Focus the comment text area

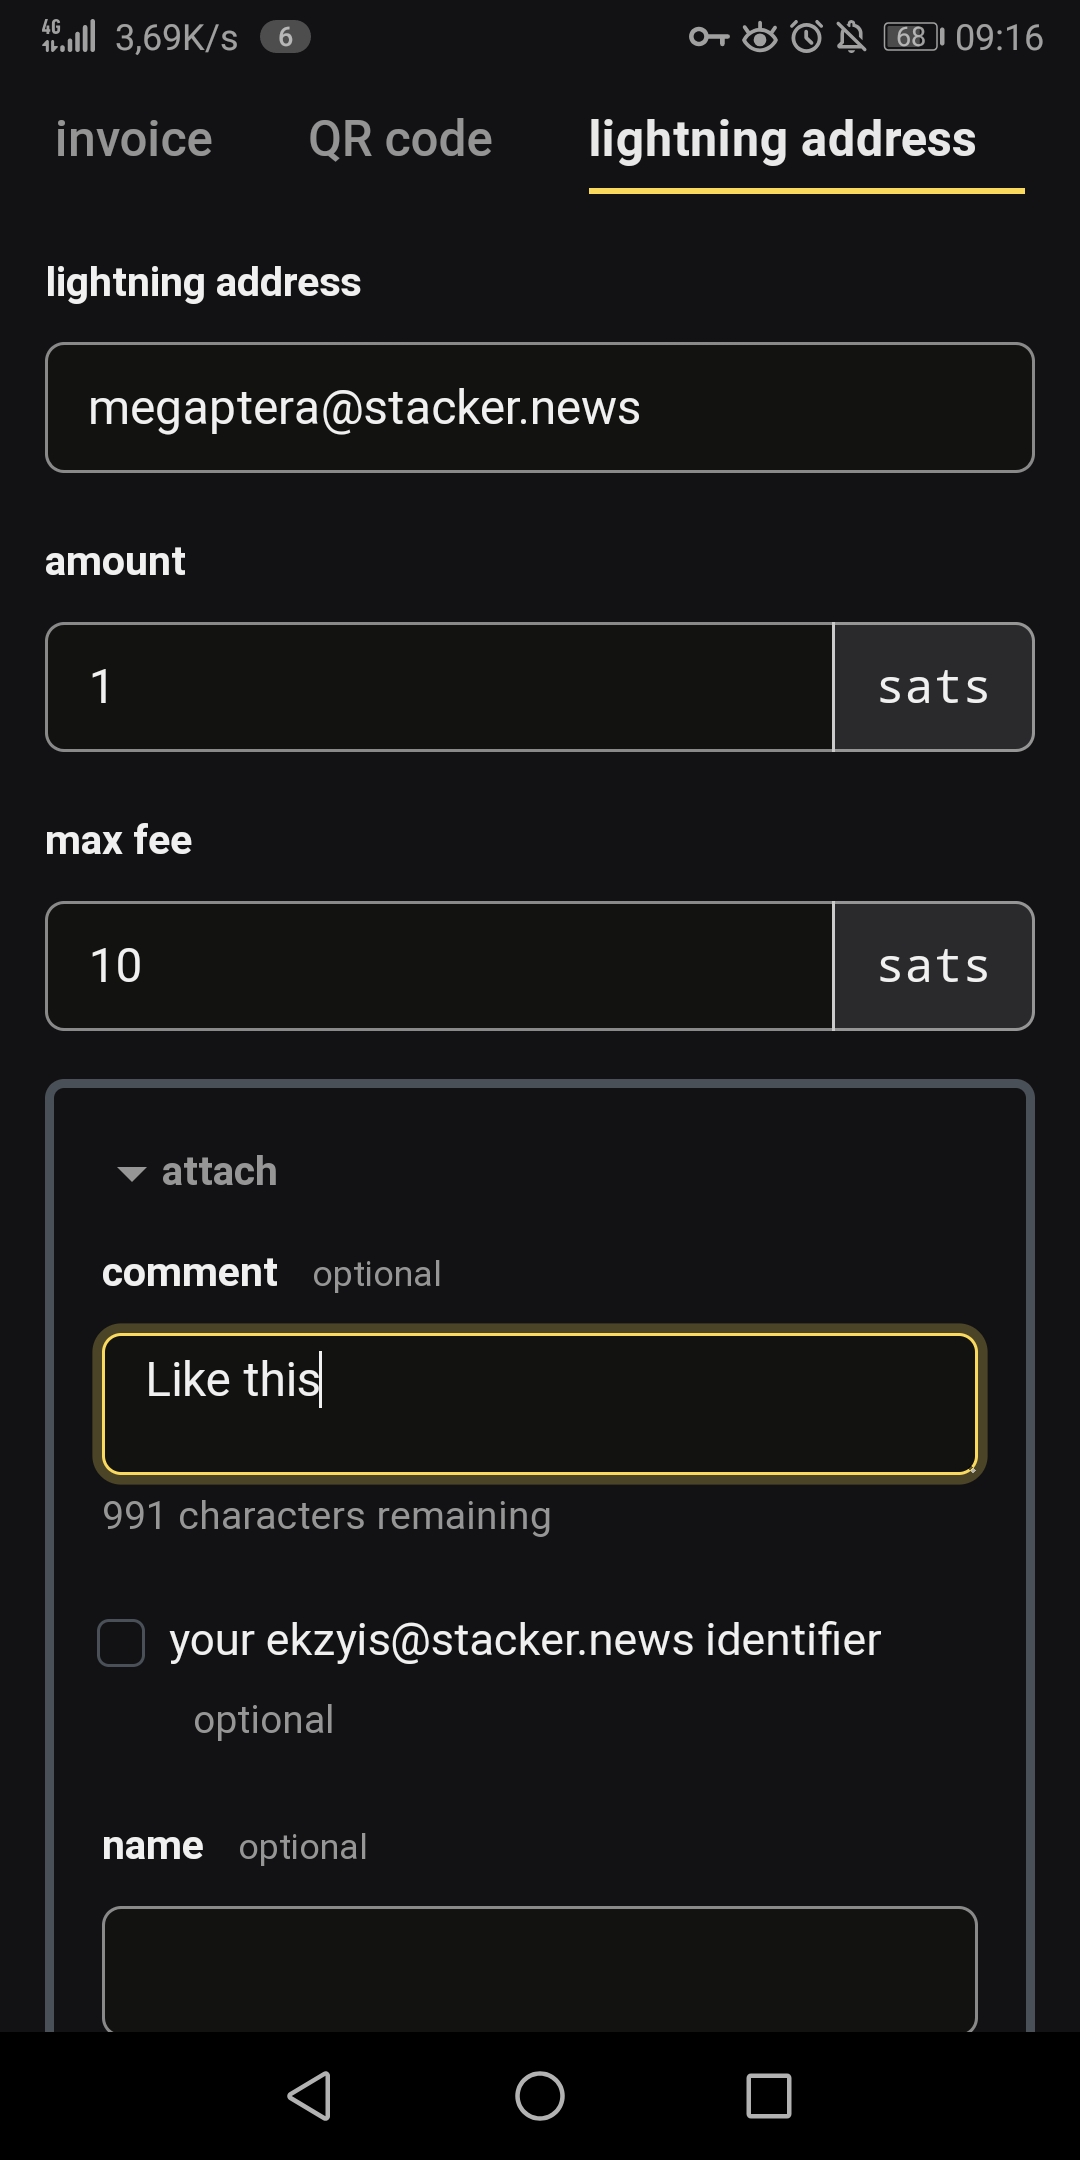click(x=540, y=1404)
